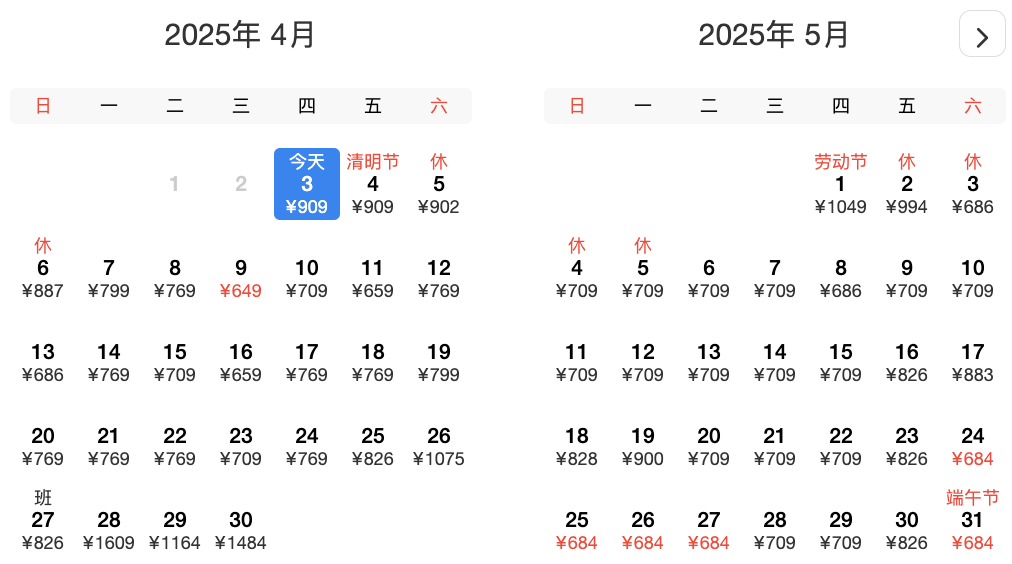
Task: Select April 19 at ¥799
Action: [x=439, y=363]
